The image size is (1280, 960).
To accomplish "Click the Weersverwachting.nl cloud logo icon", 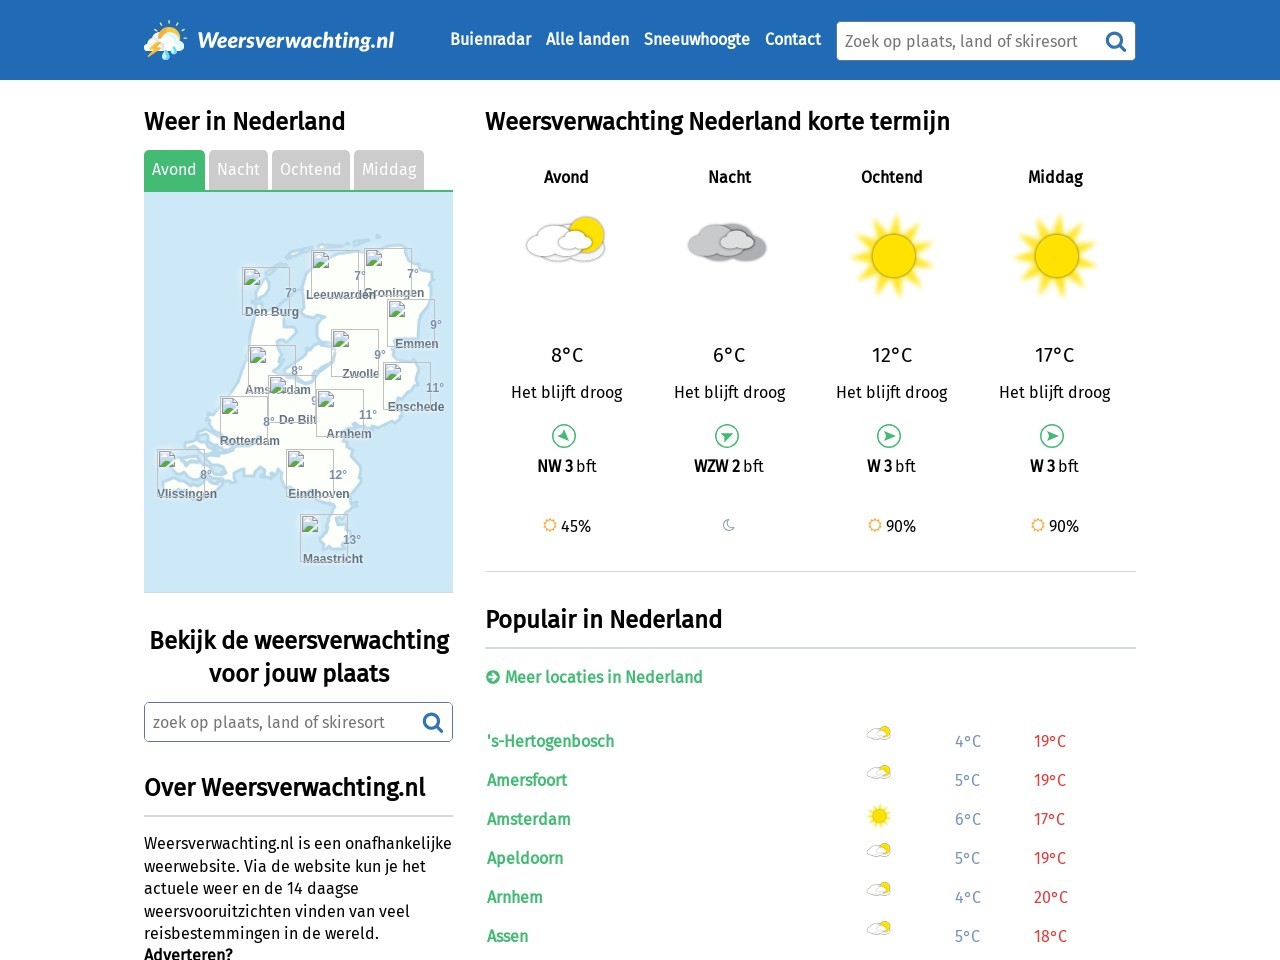I will click(x=166, y=40).
